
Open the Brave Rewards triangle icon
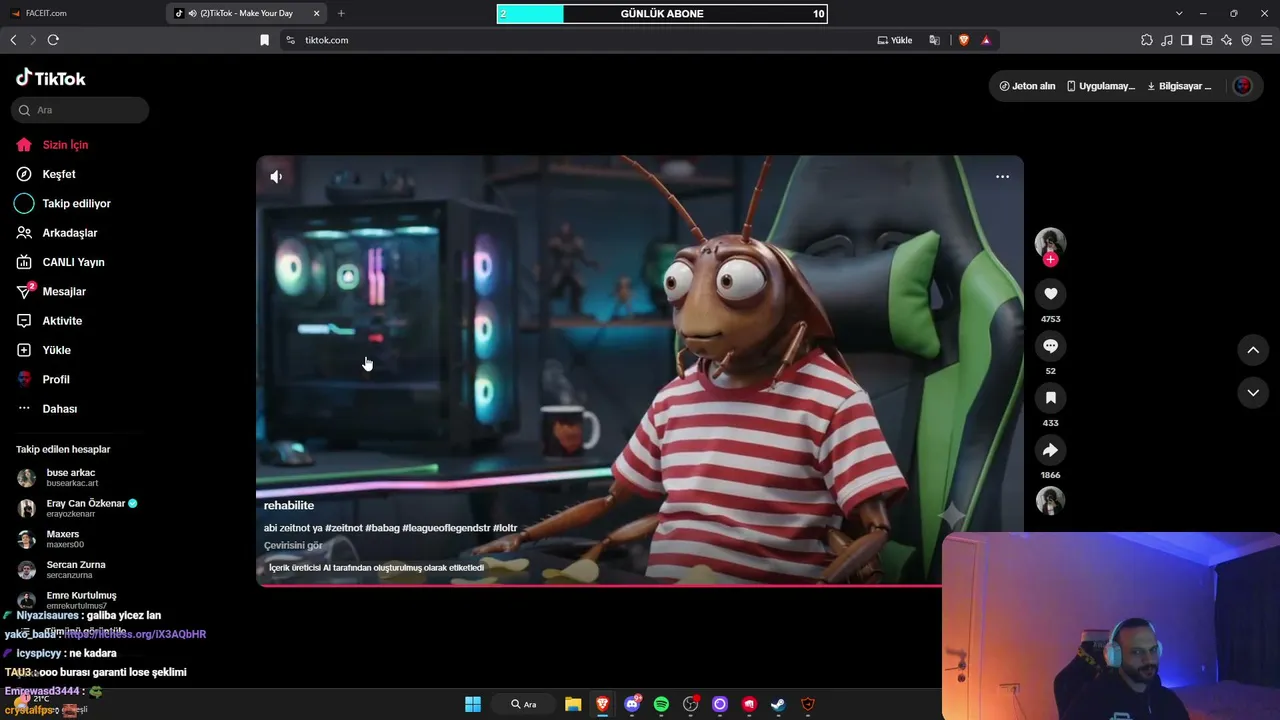986,40
